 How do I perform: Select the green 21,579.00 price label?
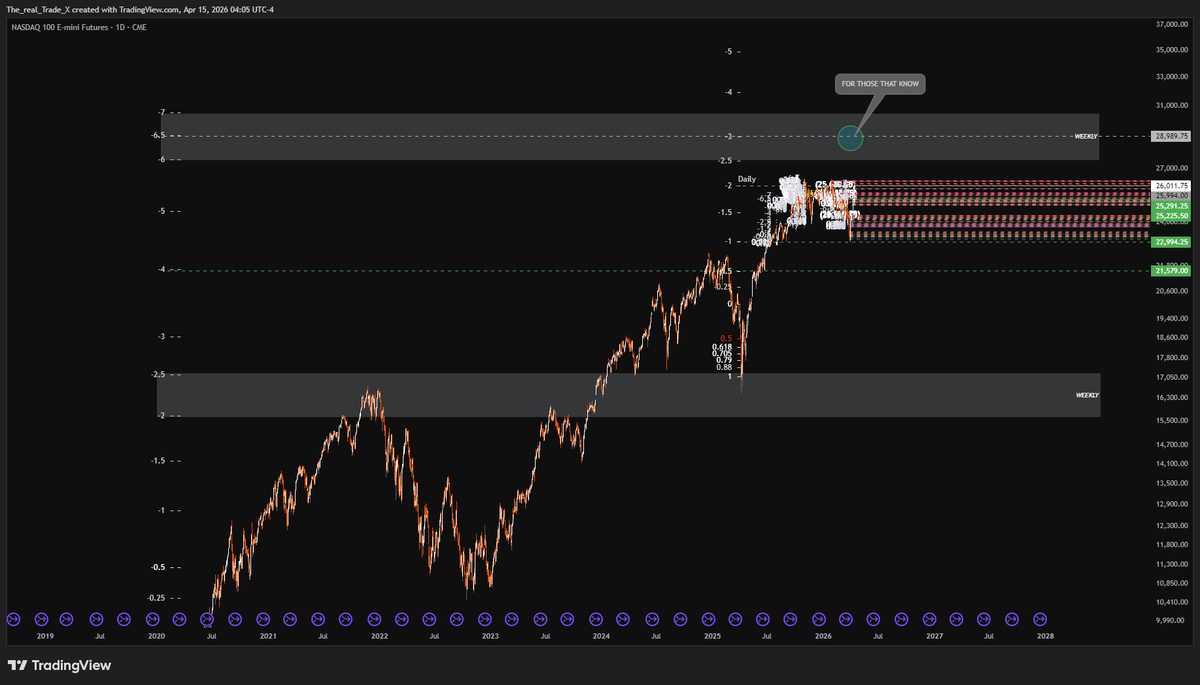point(1170,270)
